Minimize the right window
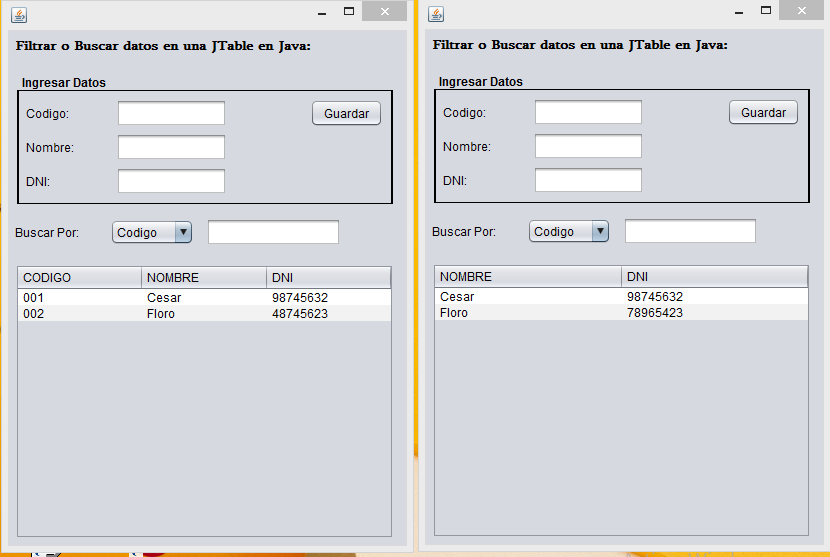This screenshot has width=830, height=557. pyautogui.click(x=739, y=11)
